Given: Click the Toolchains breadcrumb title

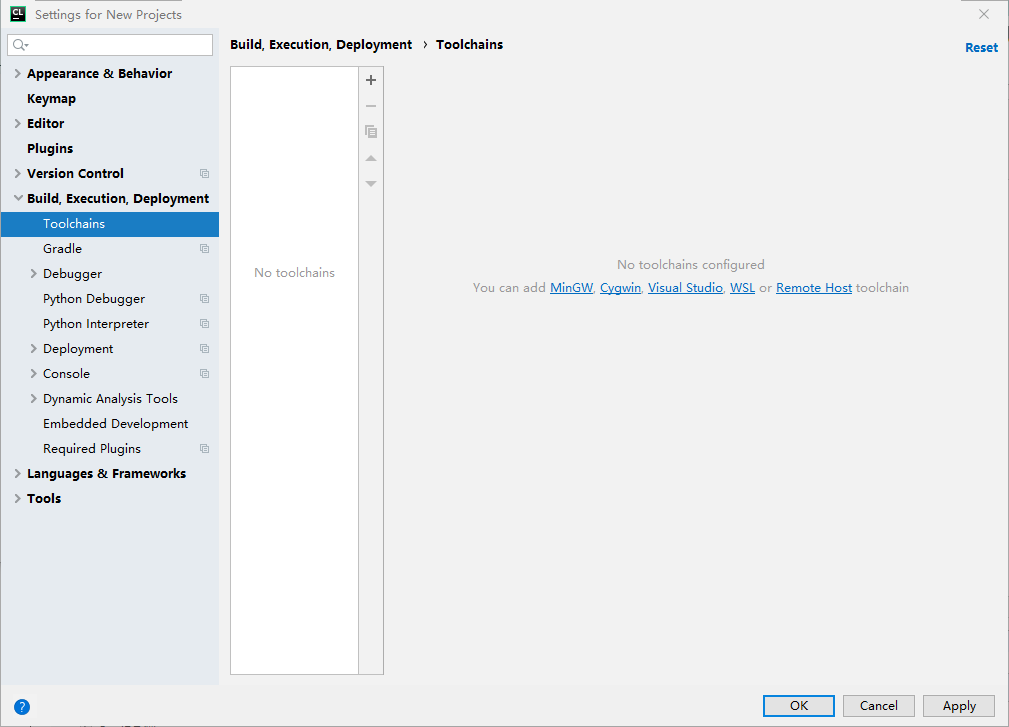Looking at the screenshot, I should (470, 44).
